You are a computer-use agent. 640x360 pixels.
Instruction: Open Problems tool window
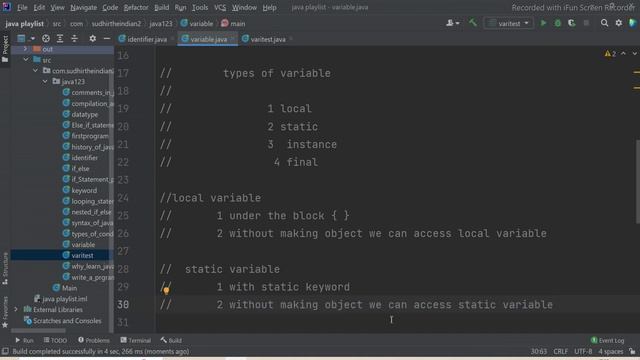coord(93,340)
